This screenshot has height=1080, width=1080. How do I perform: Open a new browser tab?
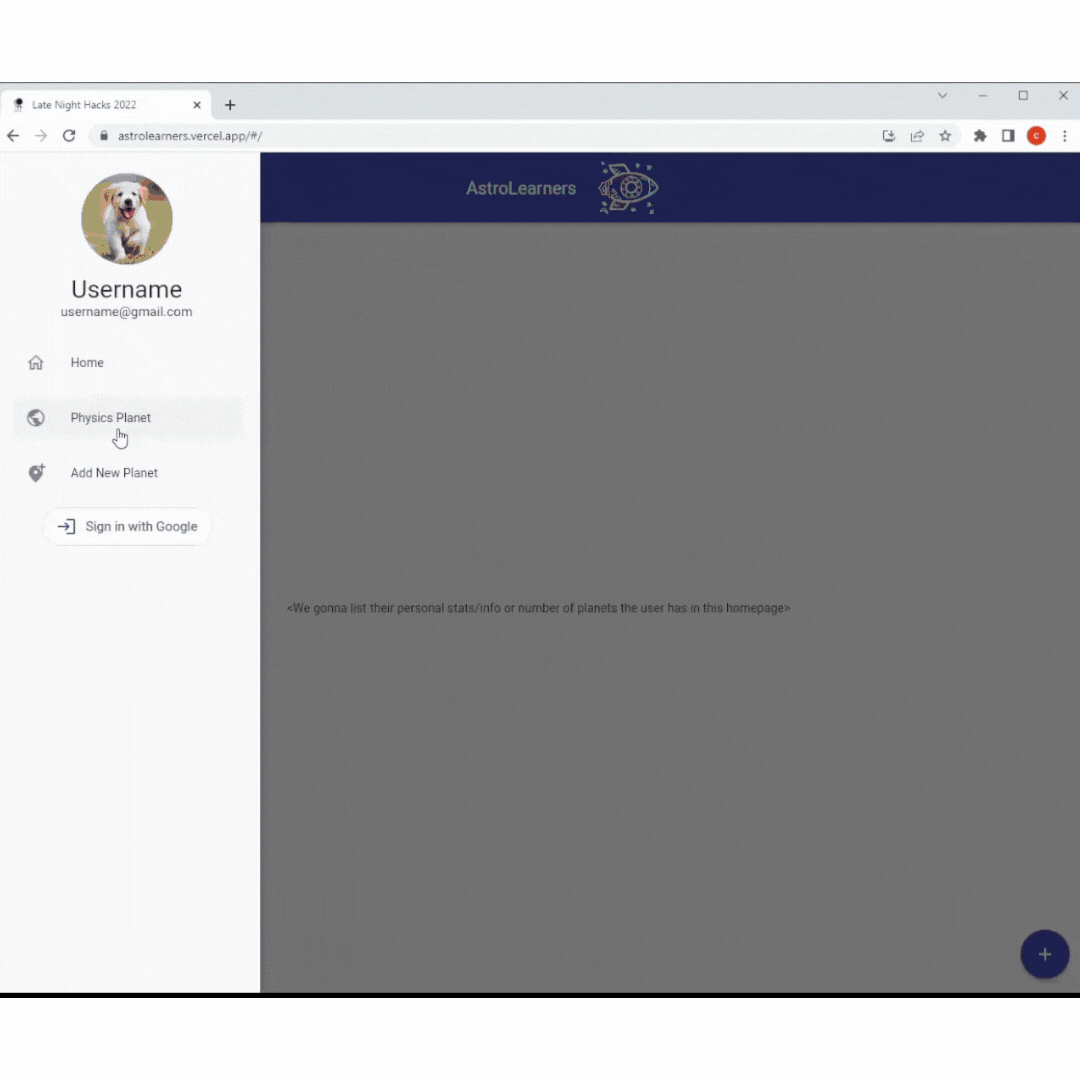point(230,105)
